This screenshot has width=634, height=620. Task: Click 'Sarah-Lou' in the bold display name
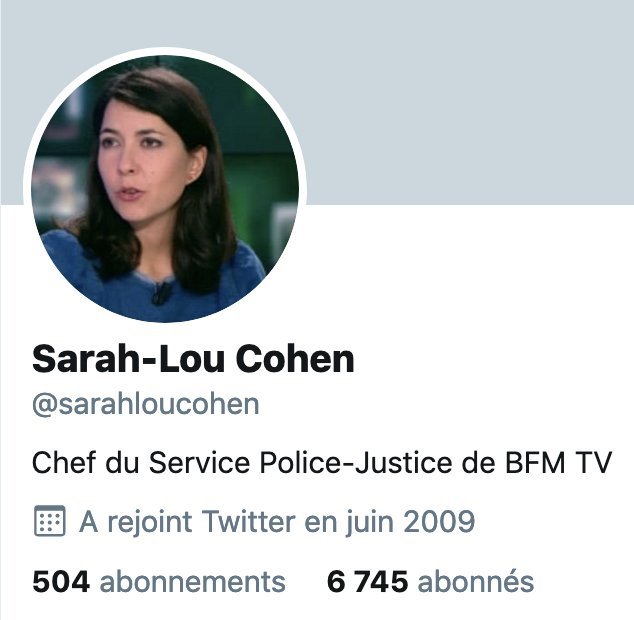pyautogui.click(x=128, y=359)
